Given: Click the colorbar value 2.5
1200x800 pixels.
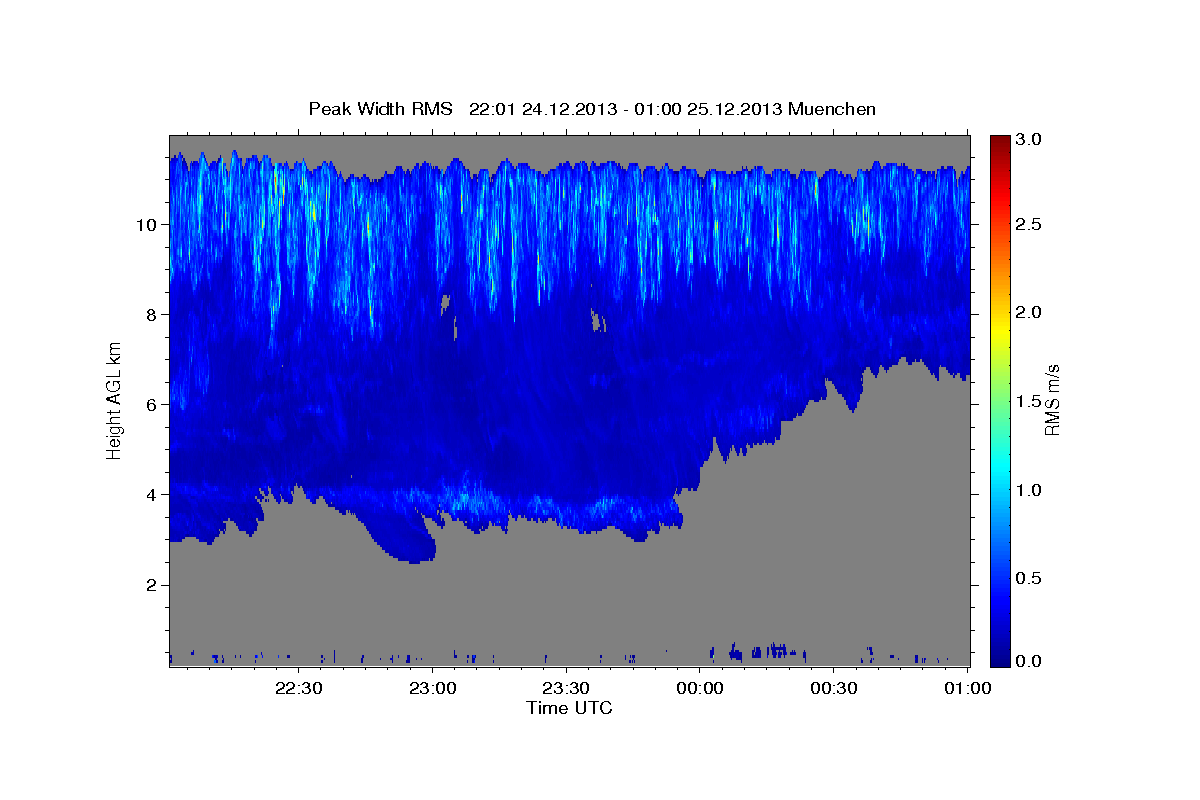Looking at the screenshot, I should point(1031,225).
